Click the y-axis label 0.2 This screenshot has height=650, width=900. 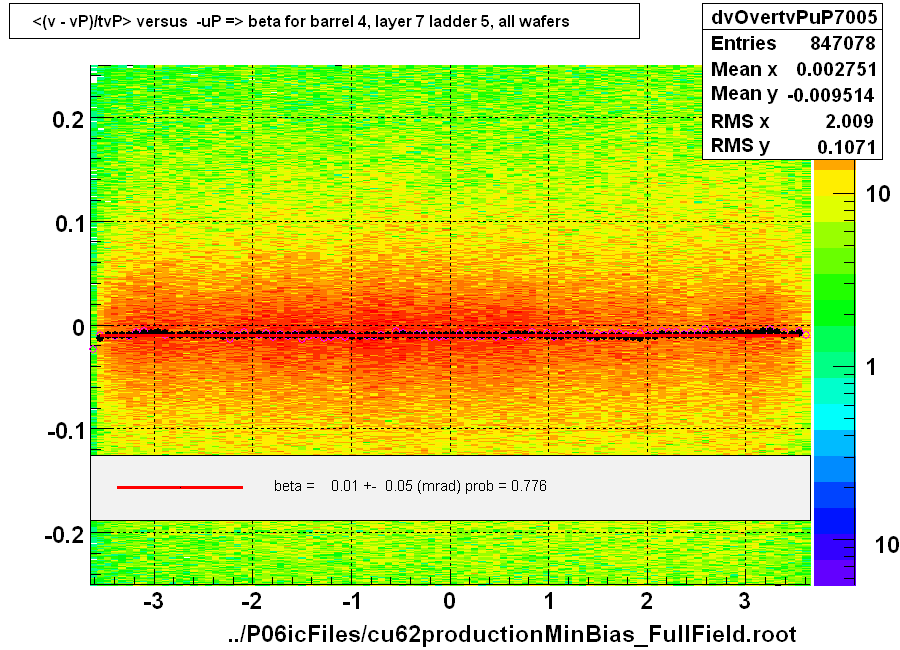pos(68,120)
